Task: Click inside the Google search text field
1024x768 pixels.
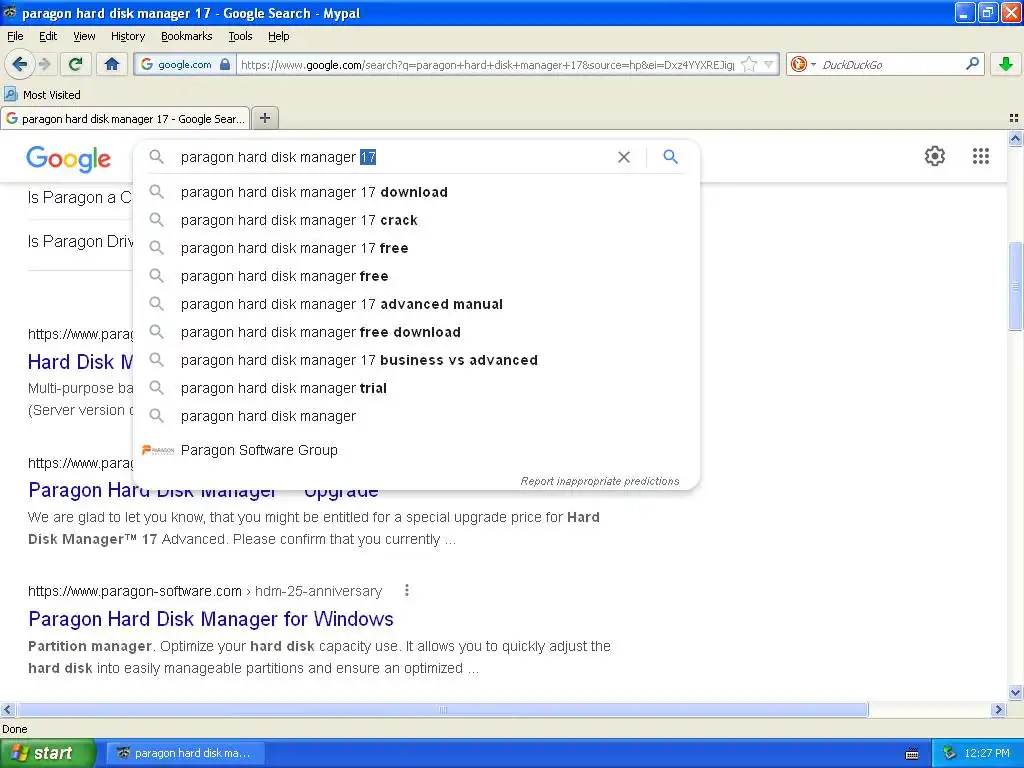Action: [392, 157]
